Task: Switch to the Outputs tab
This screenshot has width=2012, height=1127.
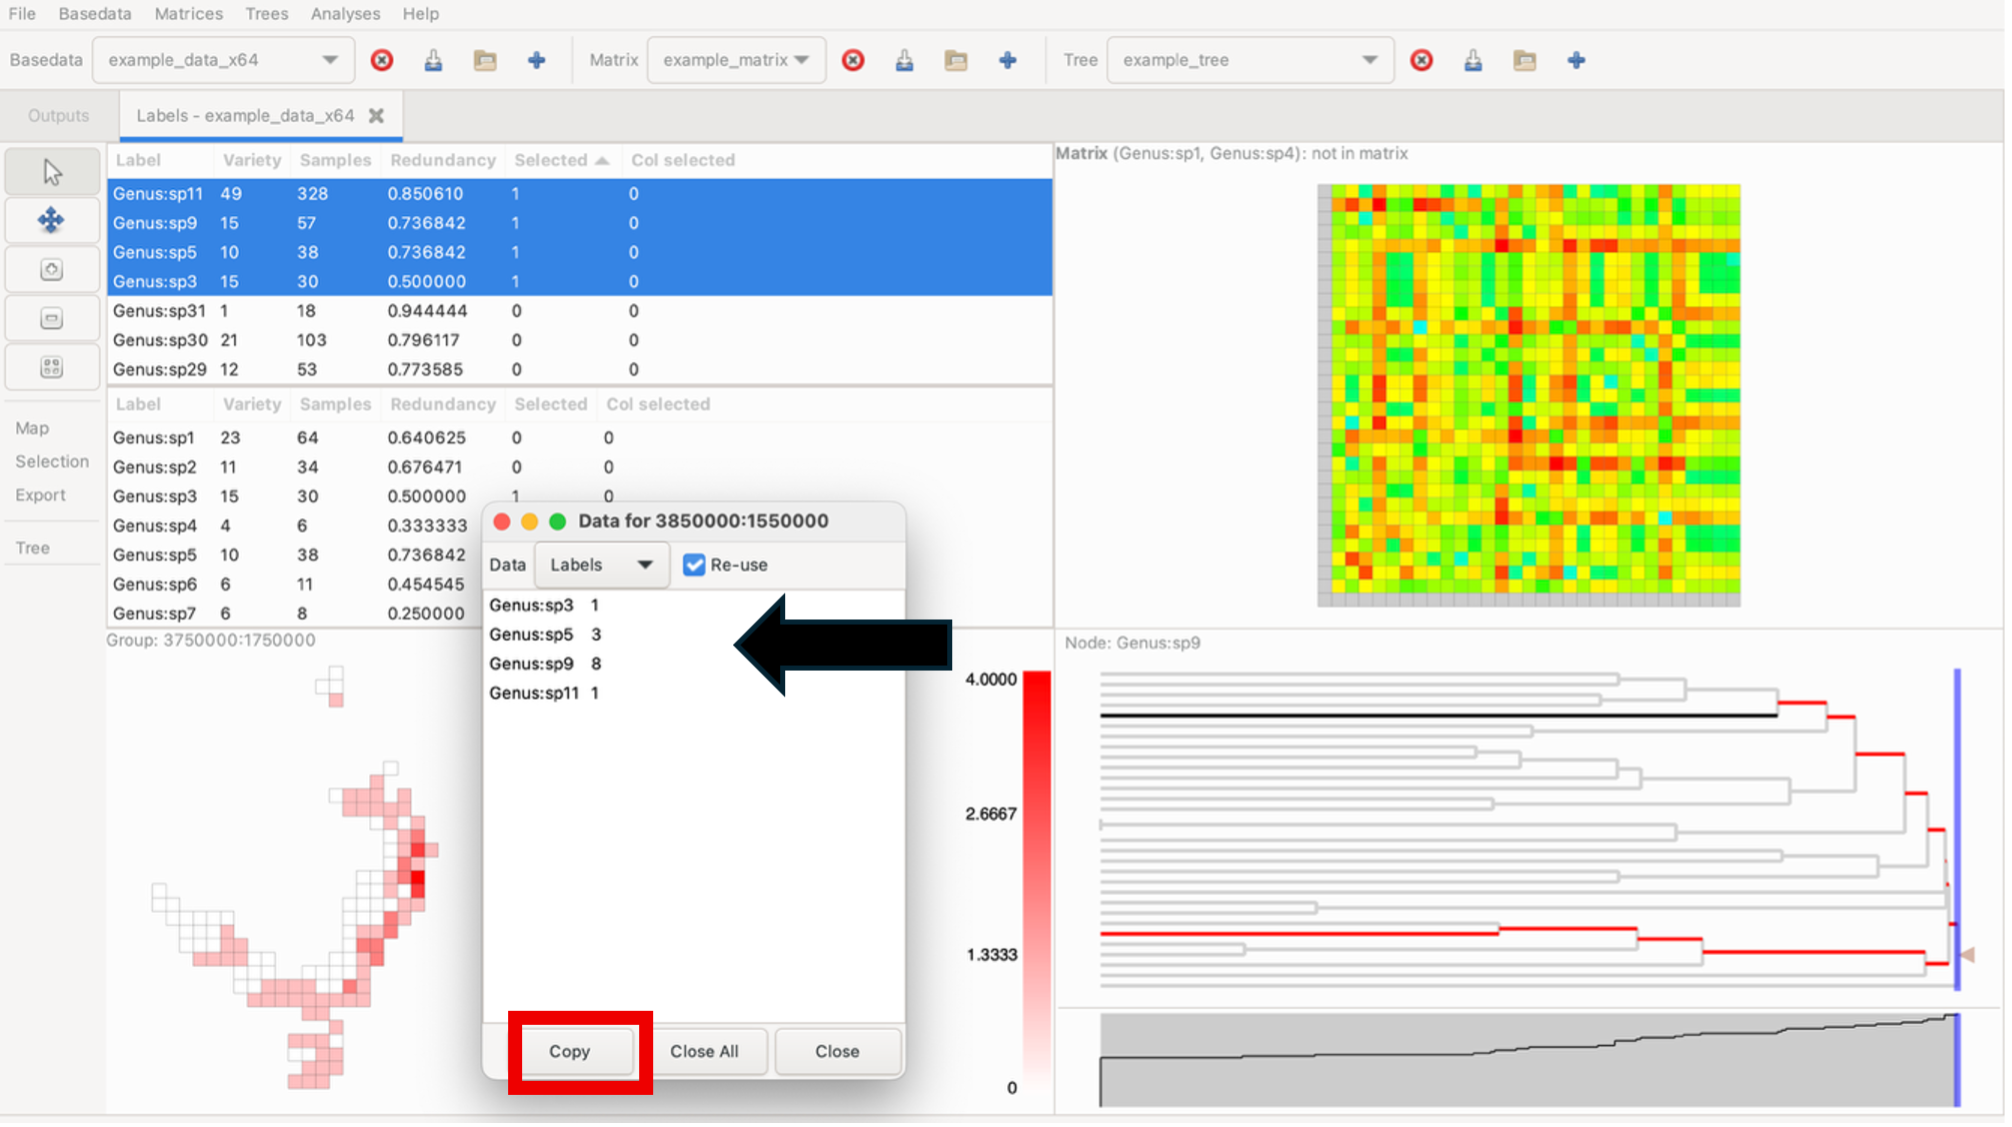Action: [59, 116]
